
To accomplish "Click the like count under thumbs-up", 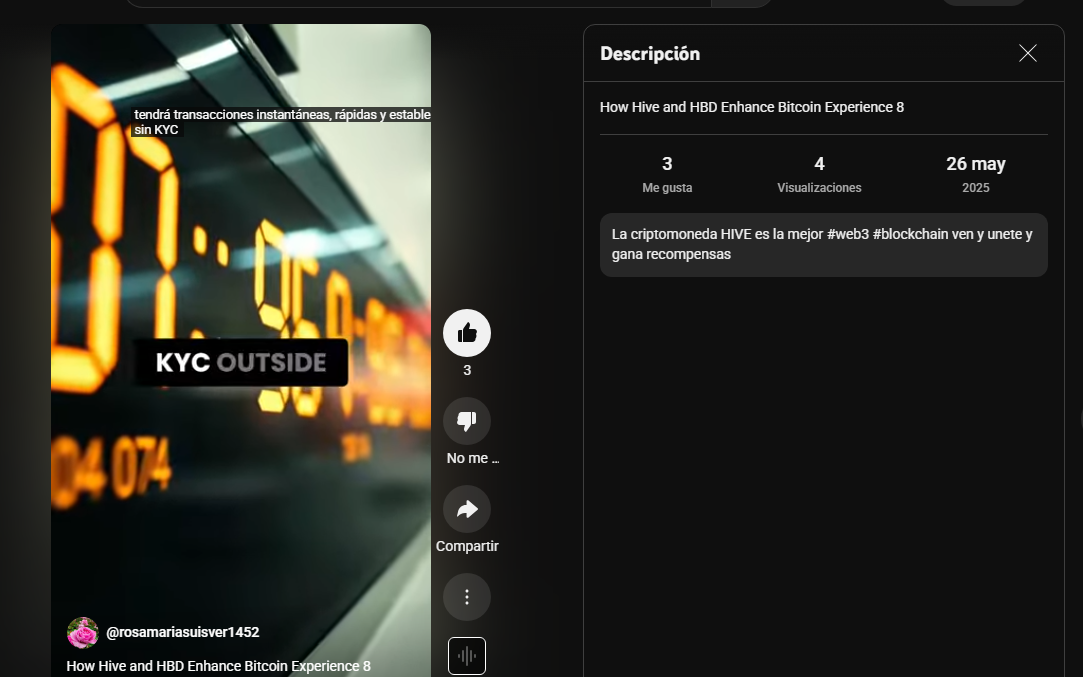I will 467,370.
